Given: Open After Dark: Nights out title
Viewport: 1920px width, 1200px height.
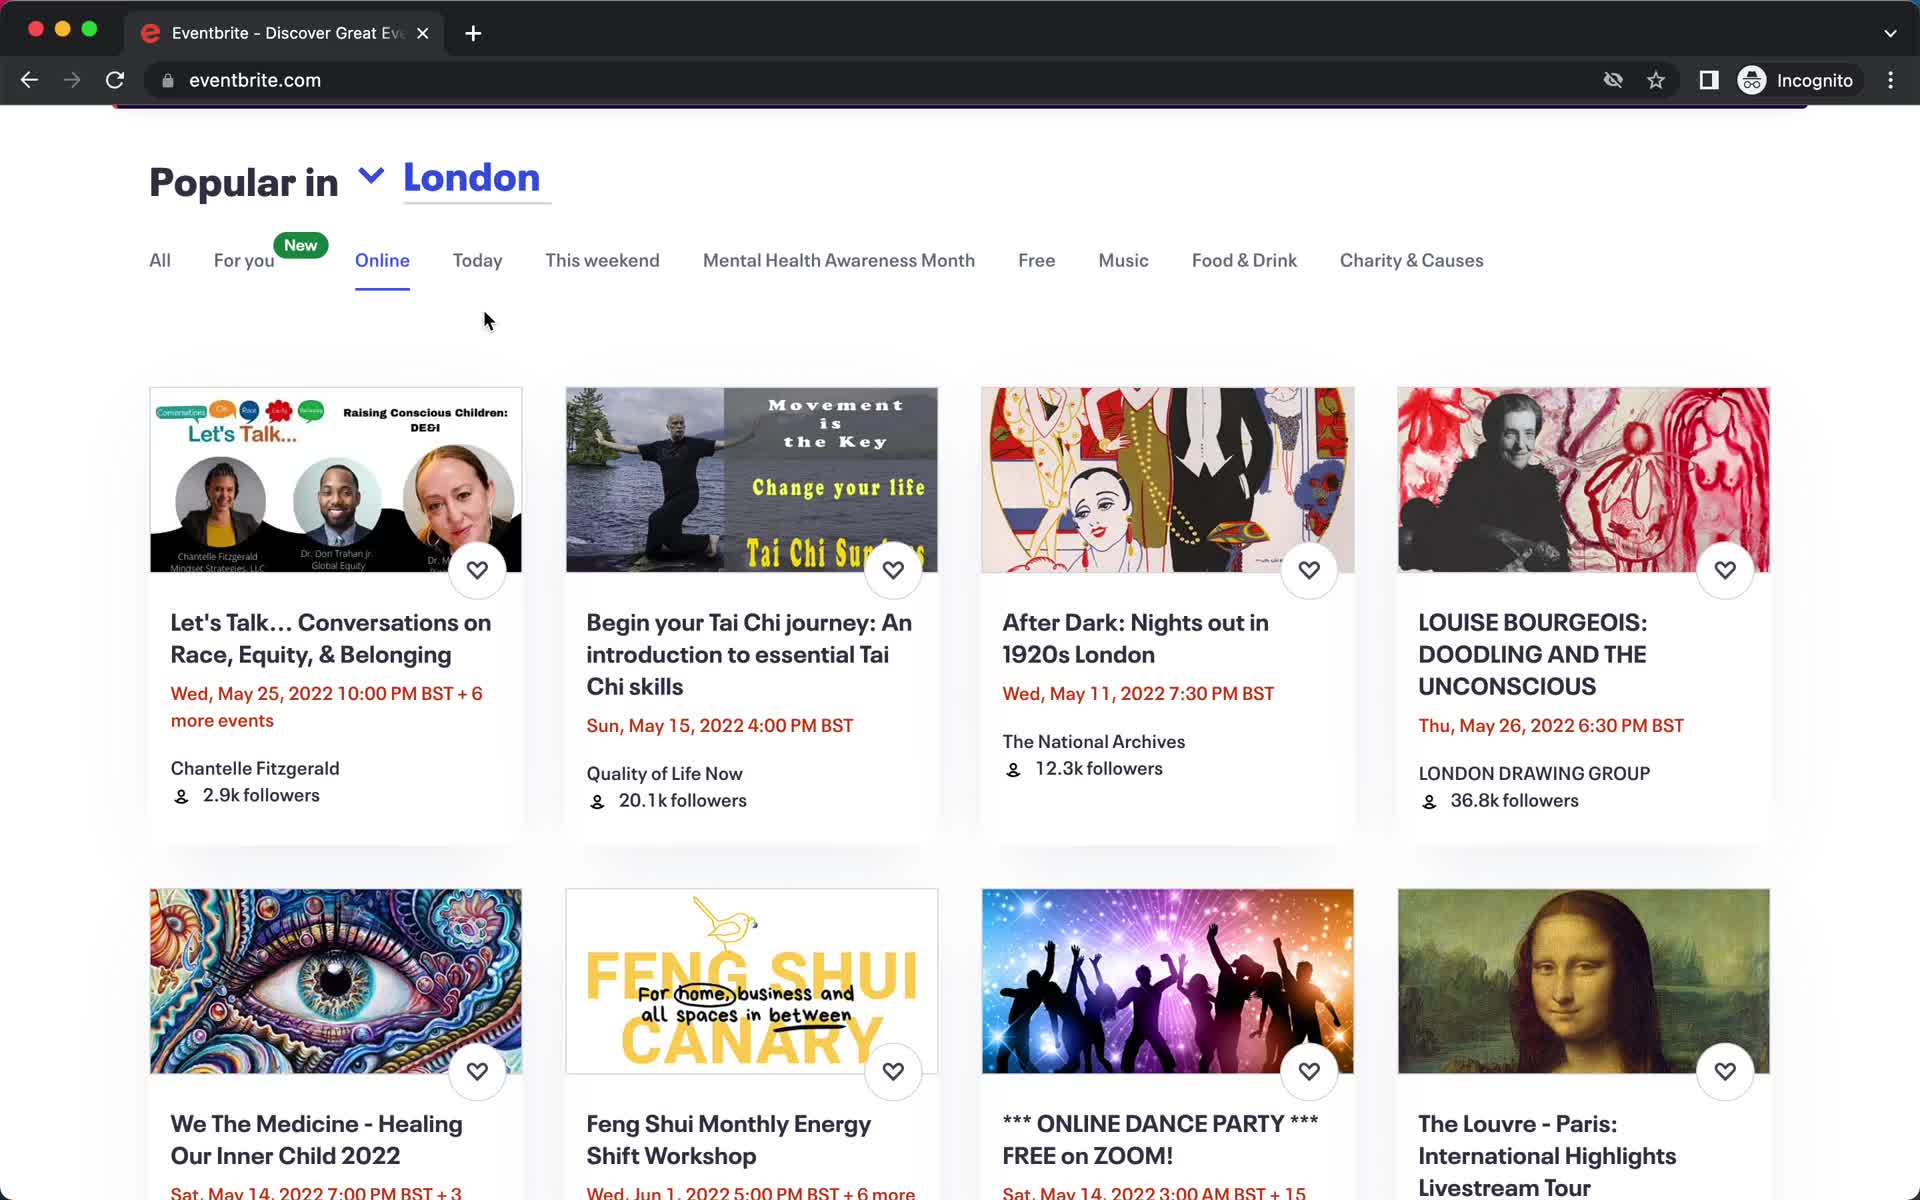Looking at the screenshot, I should [x=1135, y=638].
